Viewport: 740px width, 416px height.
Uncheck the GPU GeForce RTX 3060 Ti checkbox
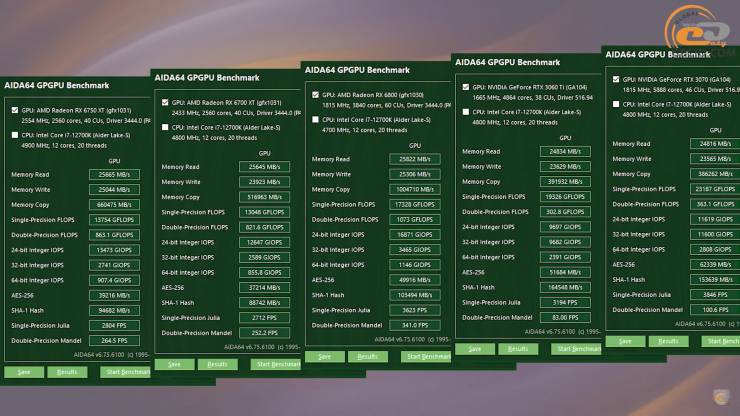coord(466,87)
